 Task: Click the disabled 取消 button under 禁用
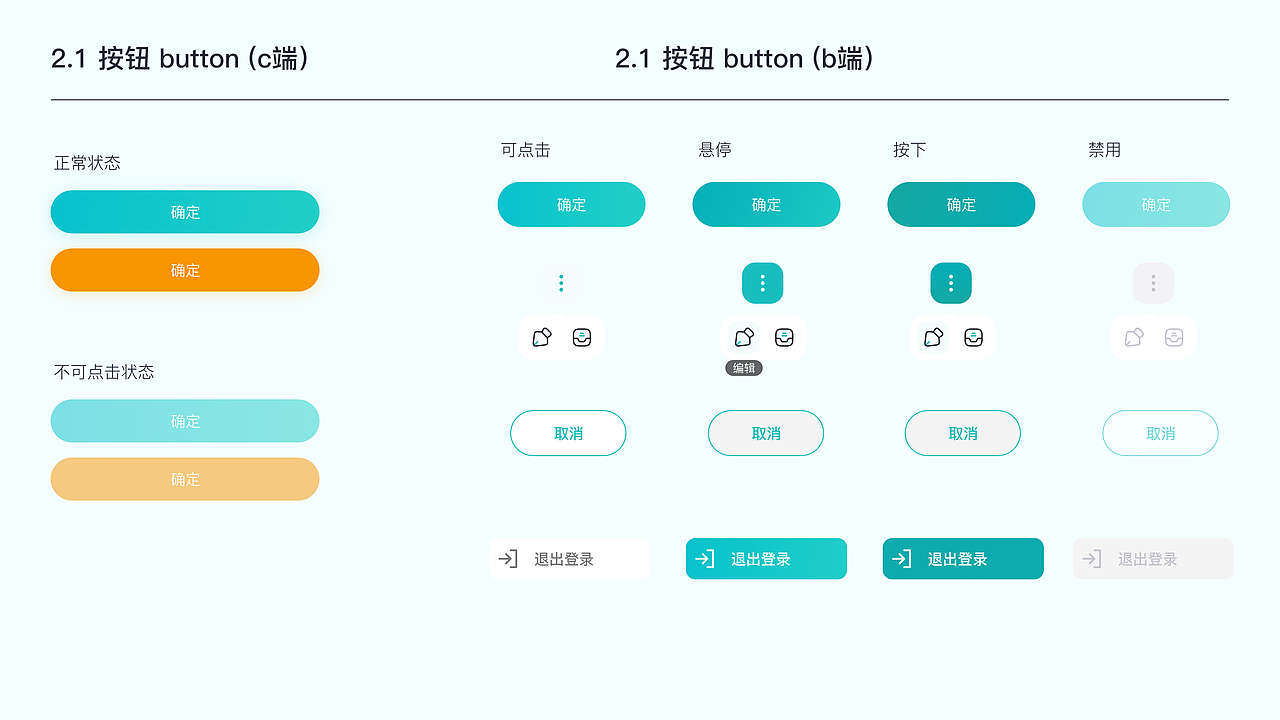click(1160, 433)
